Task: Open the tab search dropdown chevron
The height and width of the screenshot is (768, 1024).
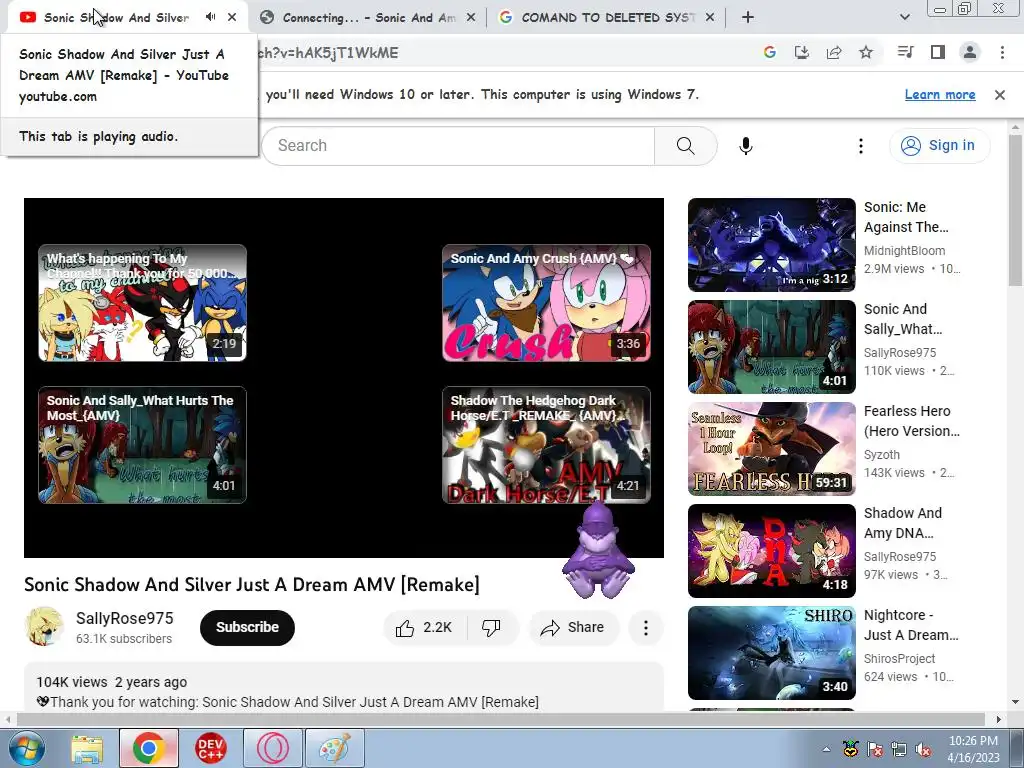Action: (904, 18)
